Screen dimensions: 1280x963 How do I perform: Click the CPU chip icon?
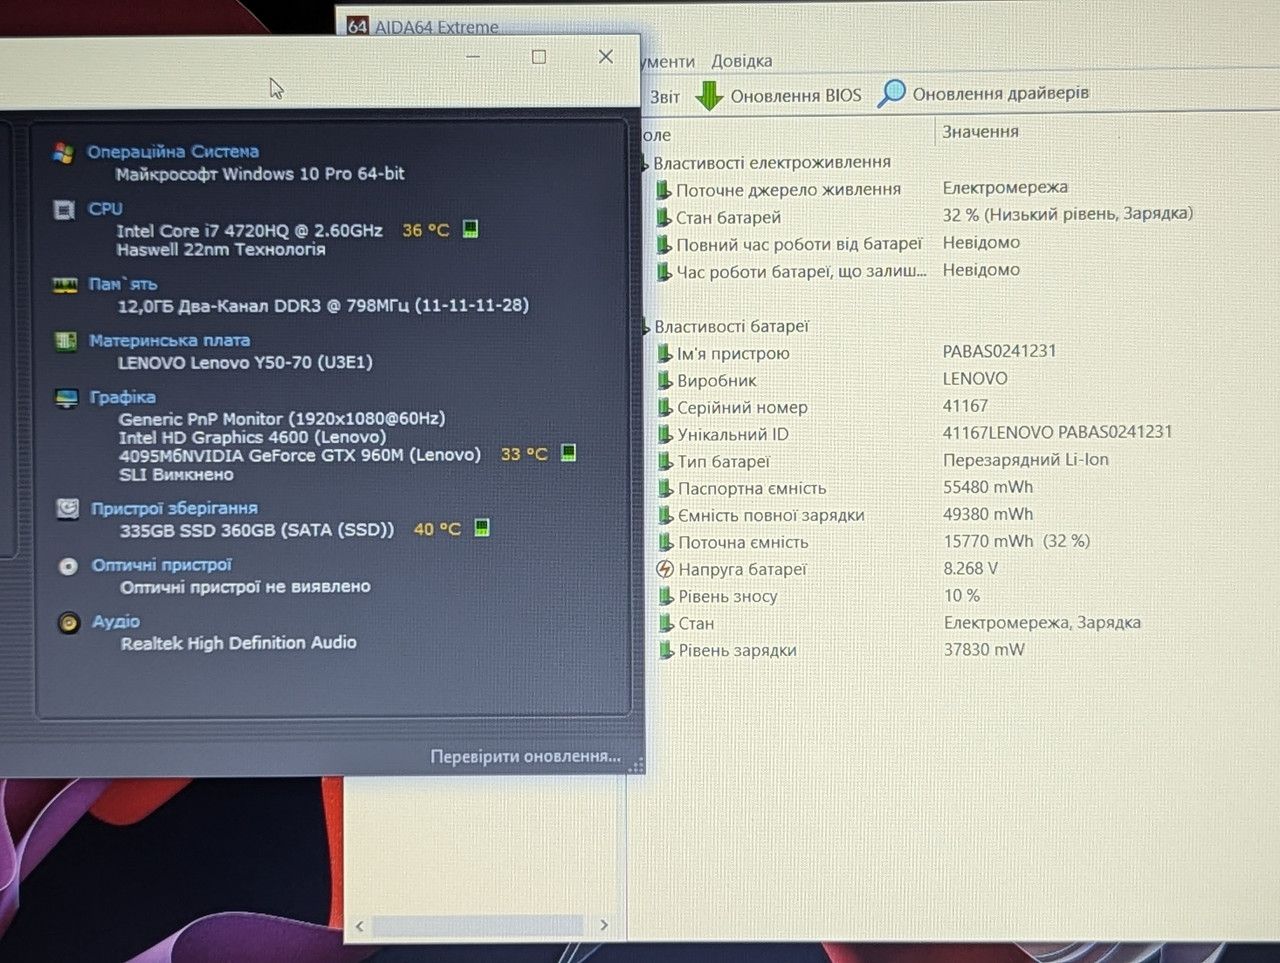tap(64, 210)
